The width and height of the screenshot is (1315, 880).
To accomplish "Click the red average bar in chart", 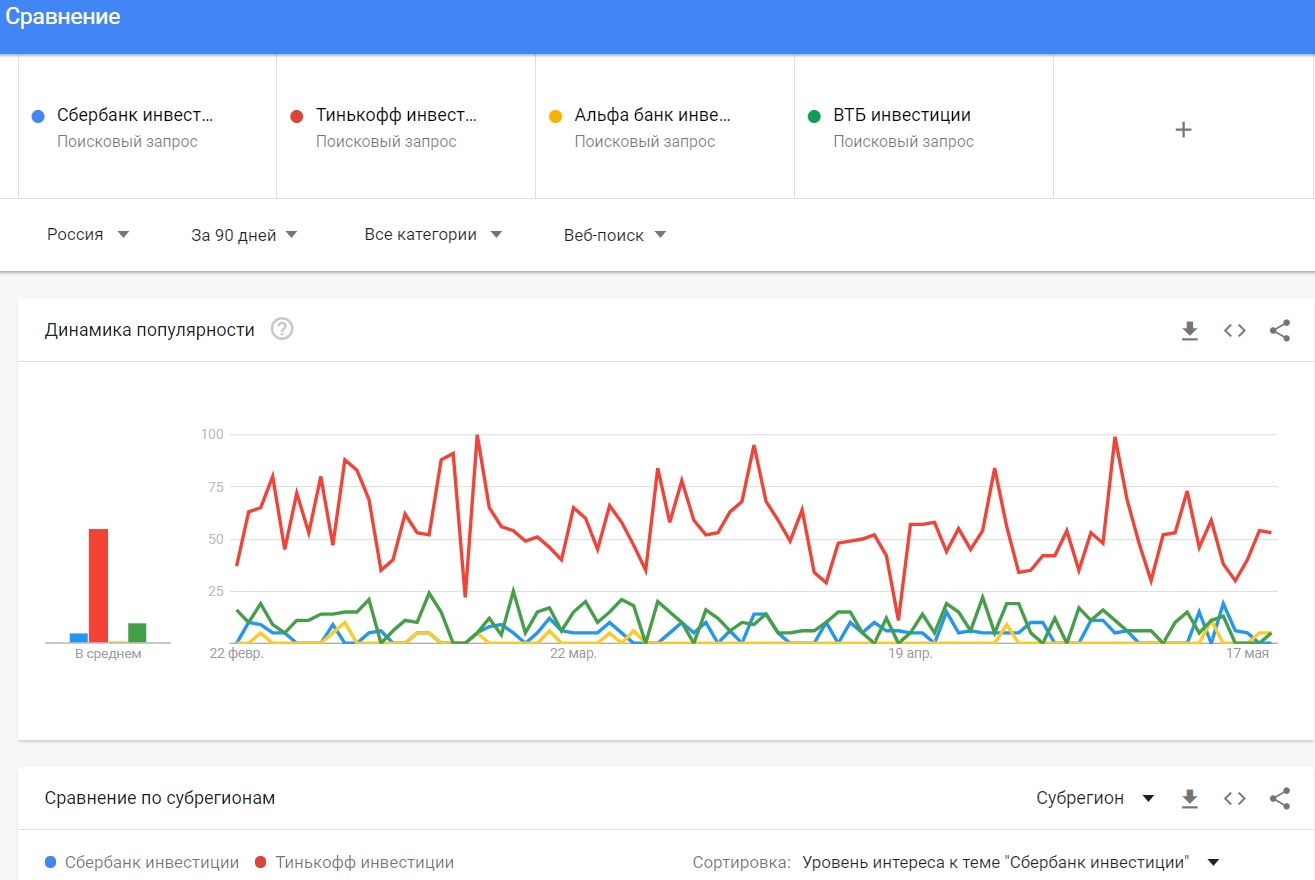I will click(x=98, y=585).
